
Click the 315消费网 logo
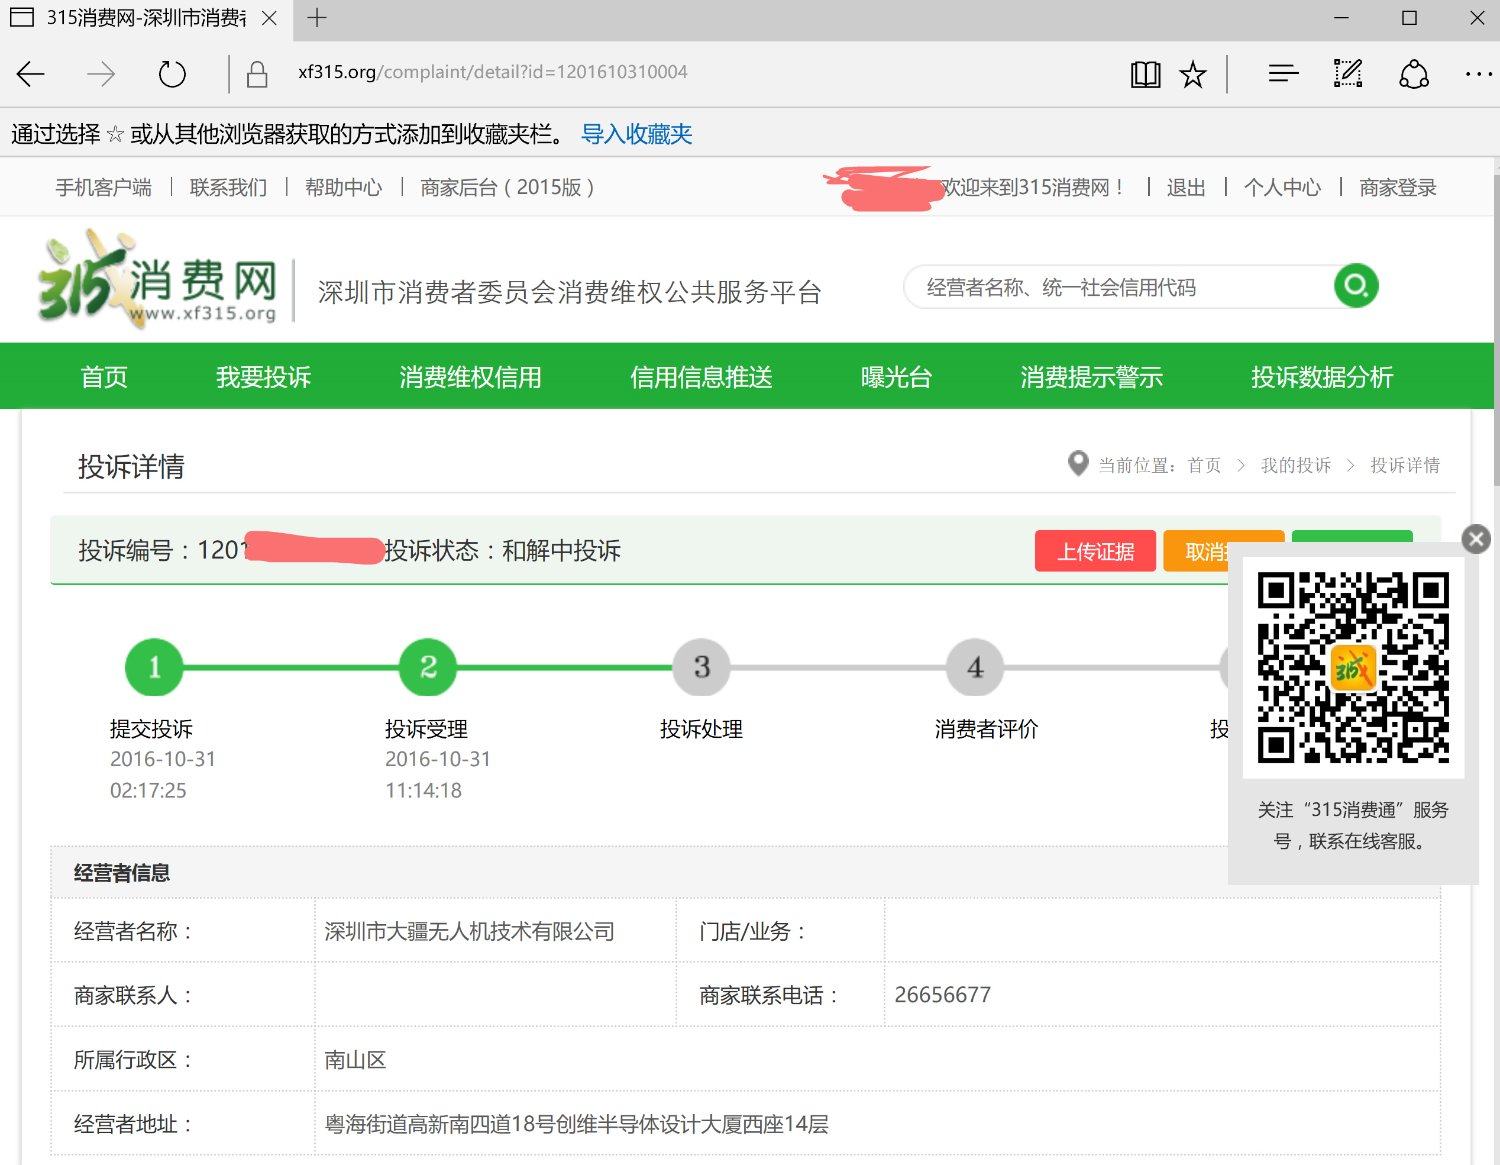[157, 279]
